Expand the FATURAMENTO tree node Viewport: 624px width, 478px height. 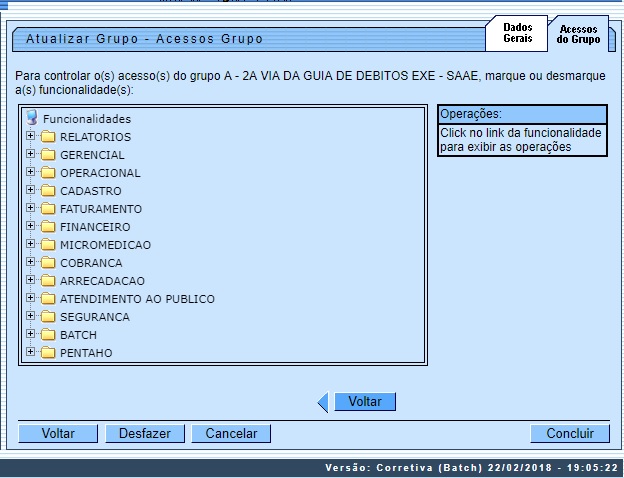pyautogui.click(x=30, y=207)
